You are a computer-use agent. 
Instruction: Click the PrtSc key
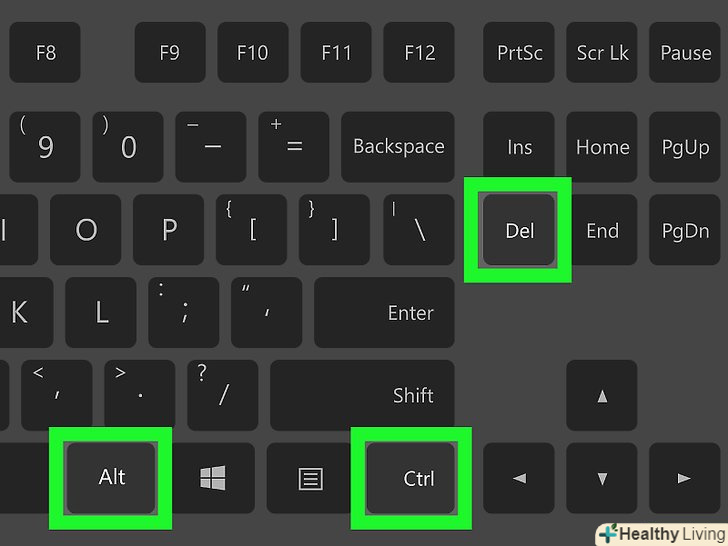coord(519,52)
